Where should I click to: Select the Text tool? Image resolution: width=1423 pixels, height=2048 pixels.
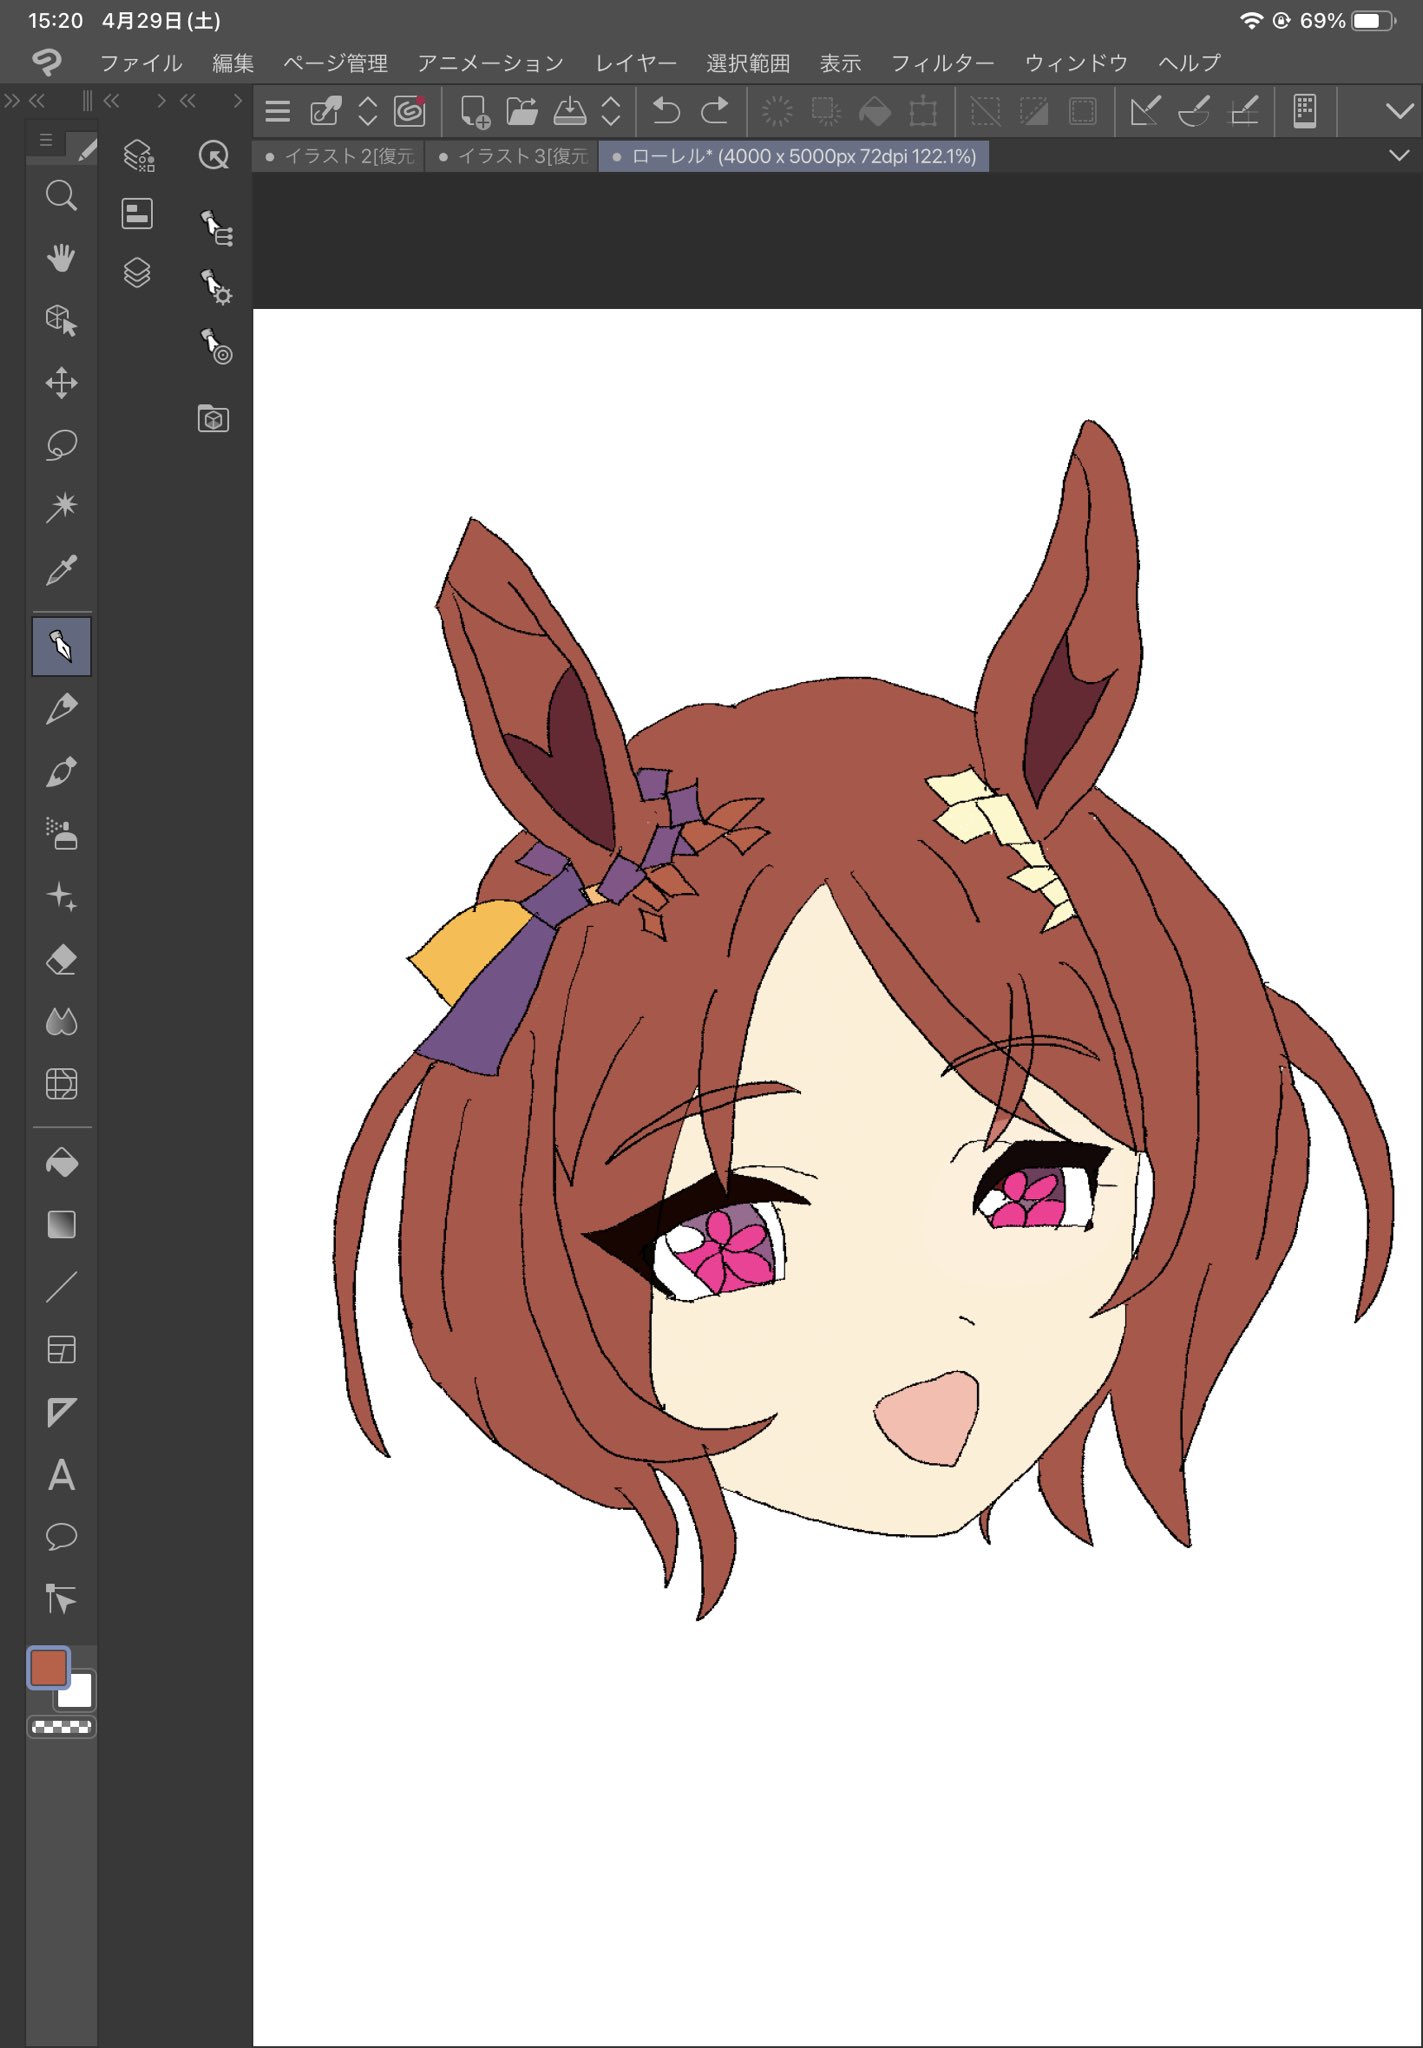point(61,1475)
